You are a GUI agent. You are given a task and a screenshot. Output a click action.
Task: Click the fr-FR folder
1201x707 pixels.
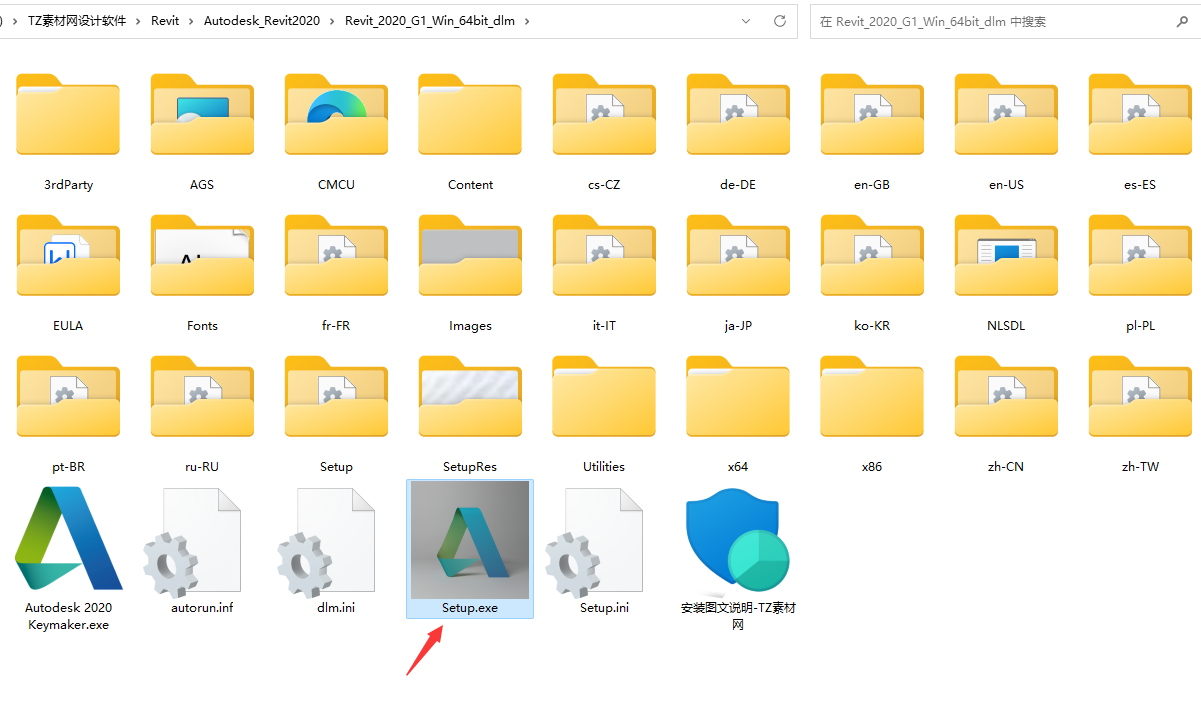point(336,256)
